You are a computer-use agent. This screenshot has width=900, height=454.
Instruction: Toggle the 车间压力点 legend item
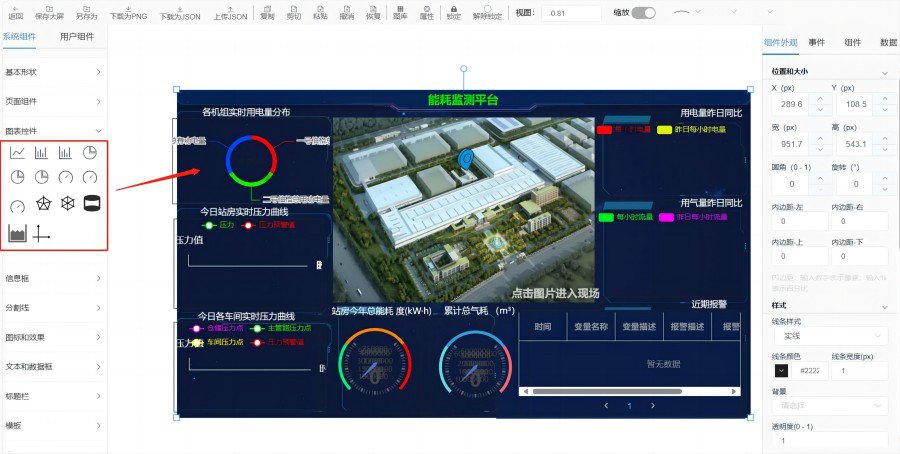click(x=218, y=343)
